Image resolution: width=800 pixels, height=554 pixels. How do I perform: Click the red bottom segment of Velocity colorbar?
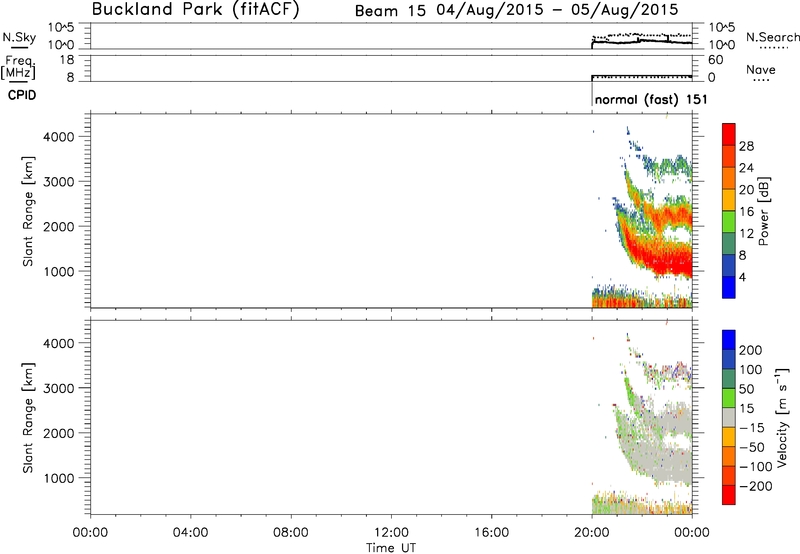pyautogui.click(x=729, y=495)
